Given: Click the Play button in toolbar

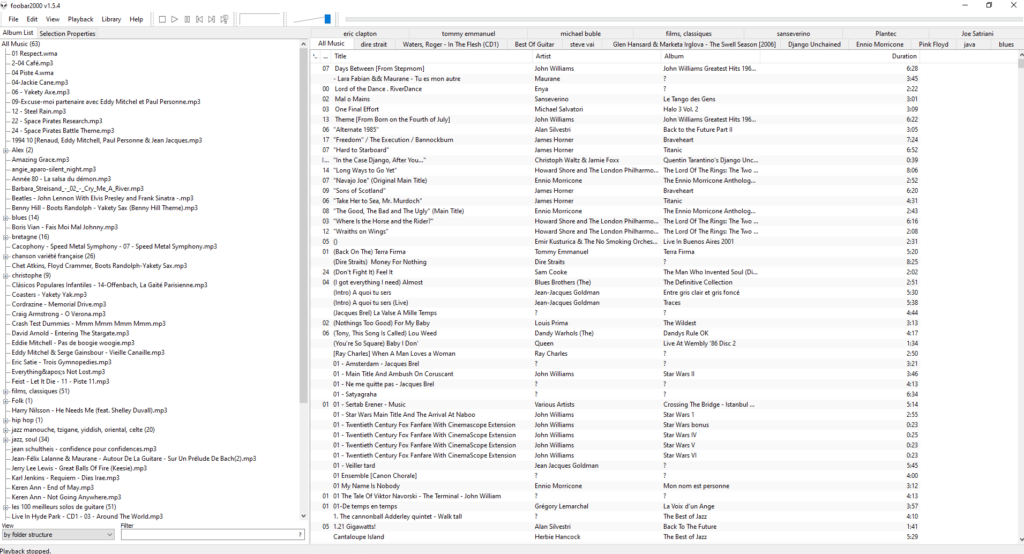Looking at the screenshot, I should [x=174, y=20].
